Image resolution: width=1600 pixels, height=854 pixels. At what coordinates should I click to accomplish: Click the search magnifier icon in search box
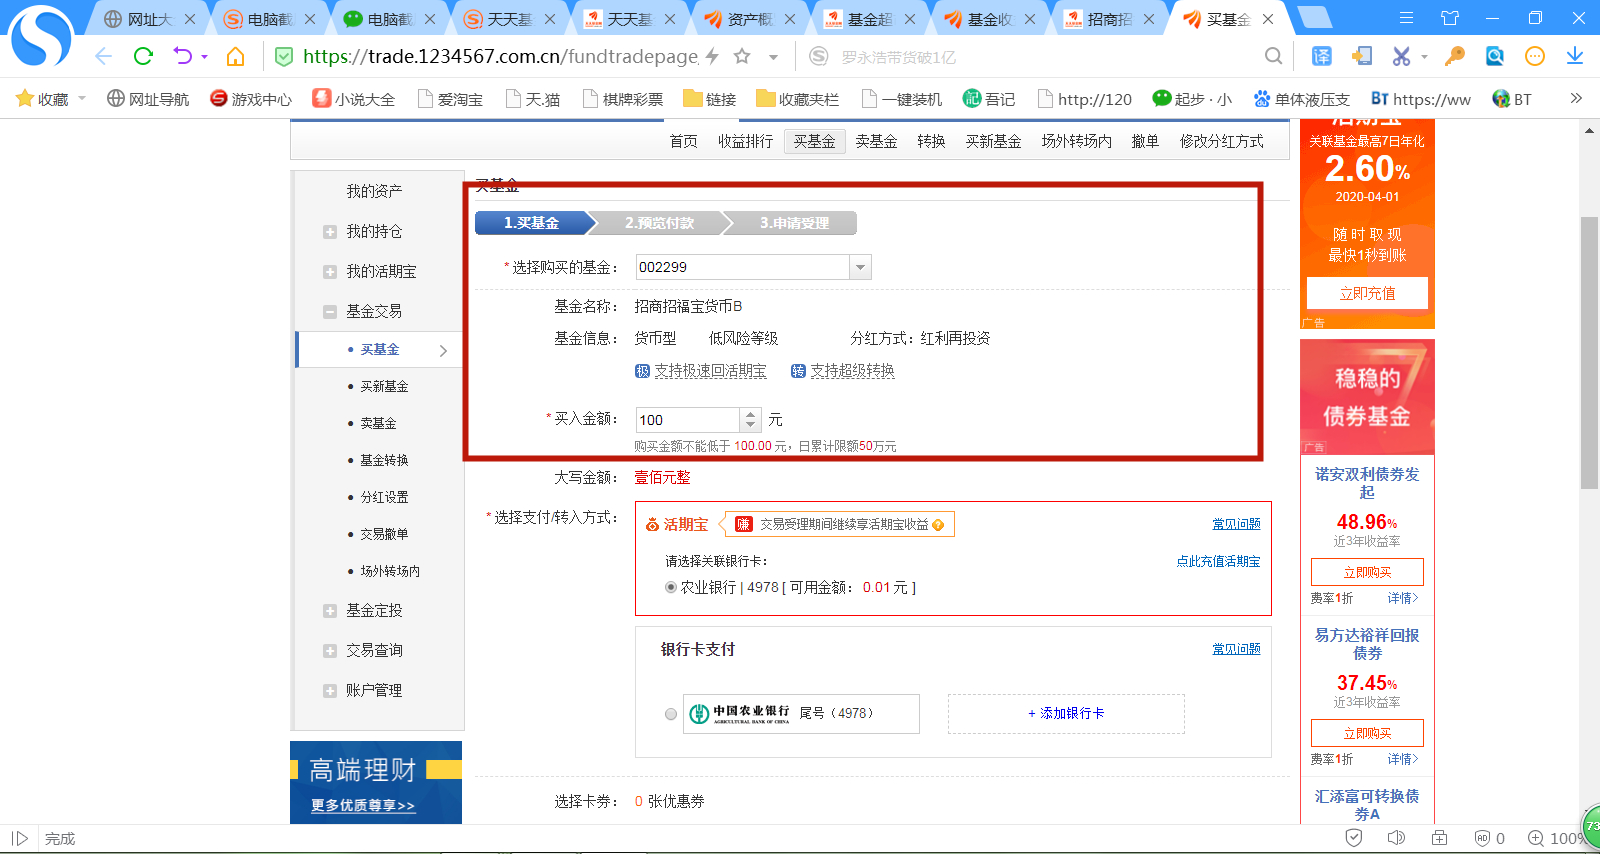click(x=1273, y=56)
